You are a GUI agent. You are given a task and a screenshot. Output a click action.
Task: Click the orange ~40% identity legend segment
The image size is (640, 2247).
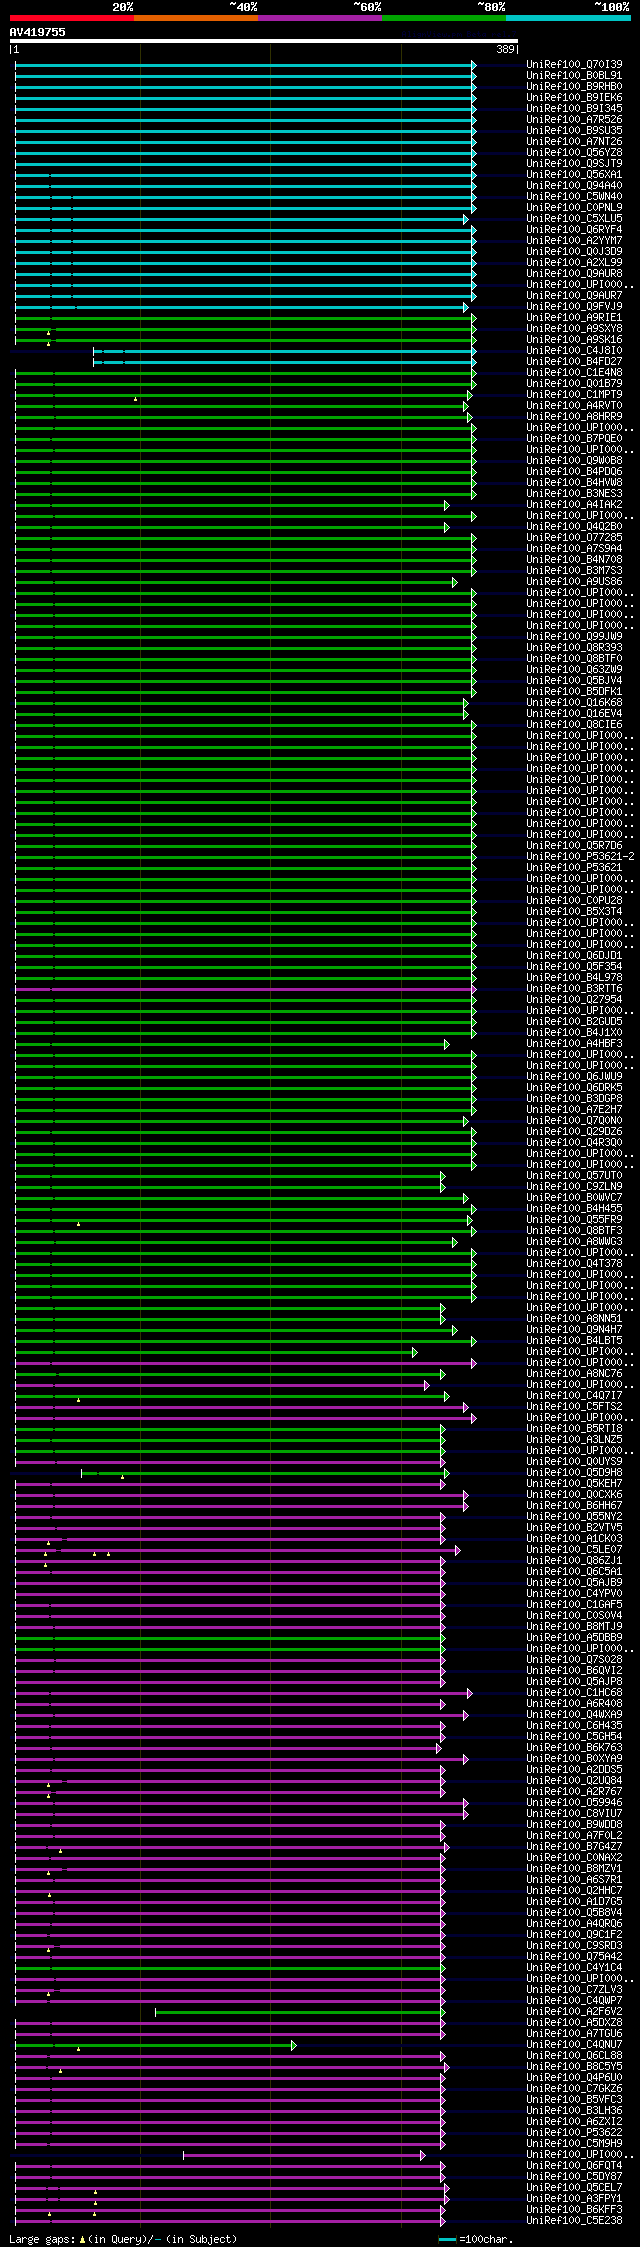196,18
